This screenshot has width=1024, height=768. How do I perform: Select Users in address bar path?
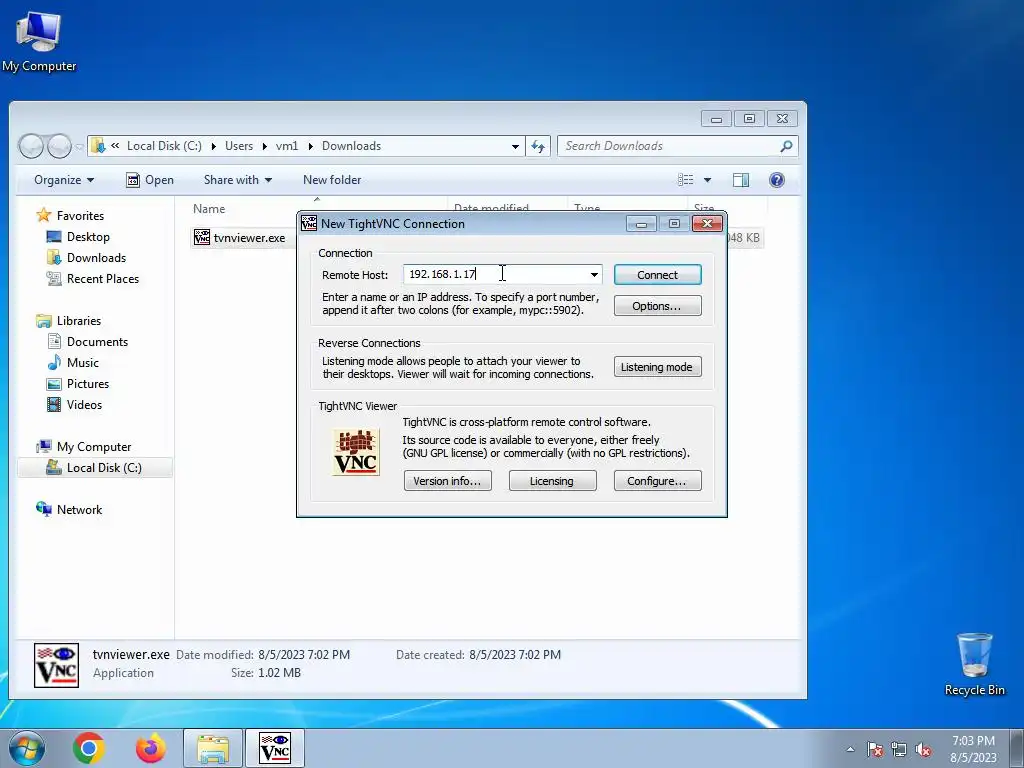click(x=239, y=146)
